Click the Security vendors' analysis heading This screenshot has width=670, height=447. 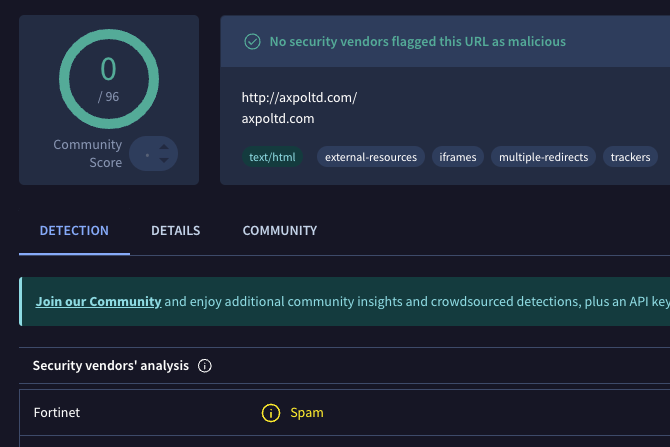110,366
